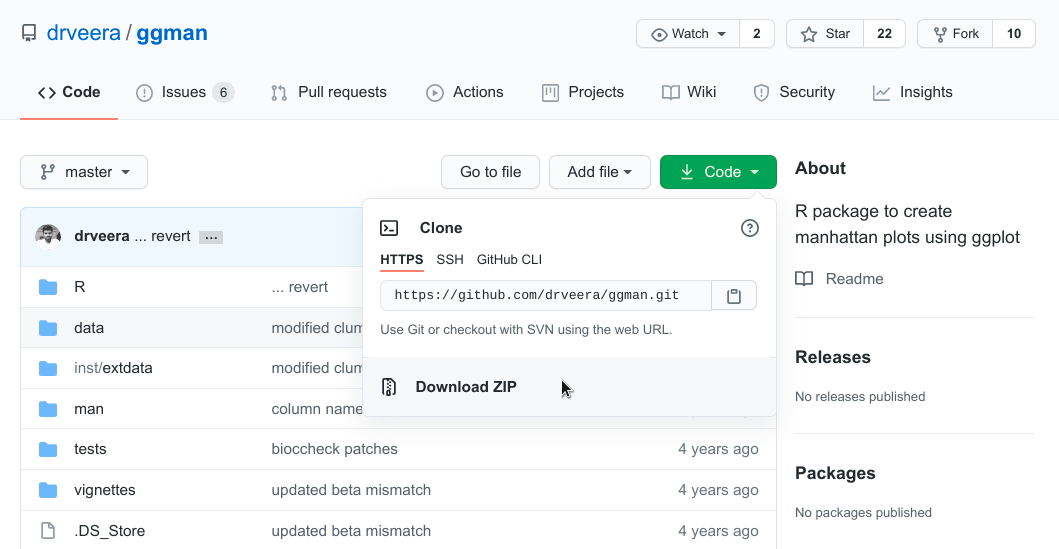Viewport: 1059px width, 549px height.
Task: Star the ggman repository
Action: pos(825,34)
